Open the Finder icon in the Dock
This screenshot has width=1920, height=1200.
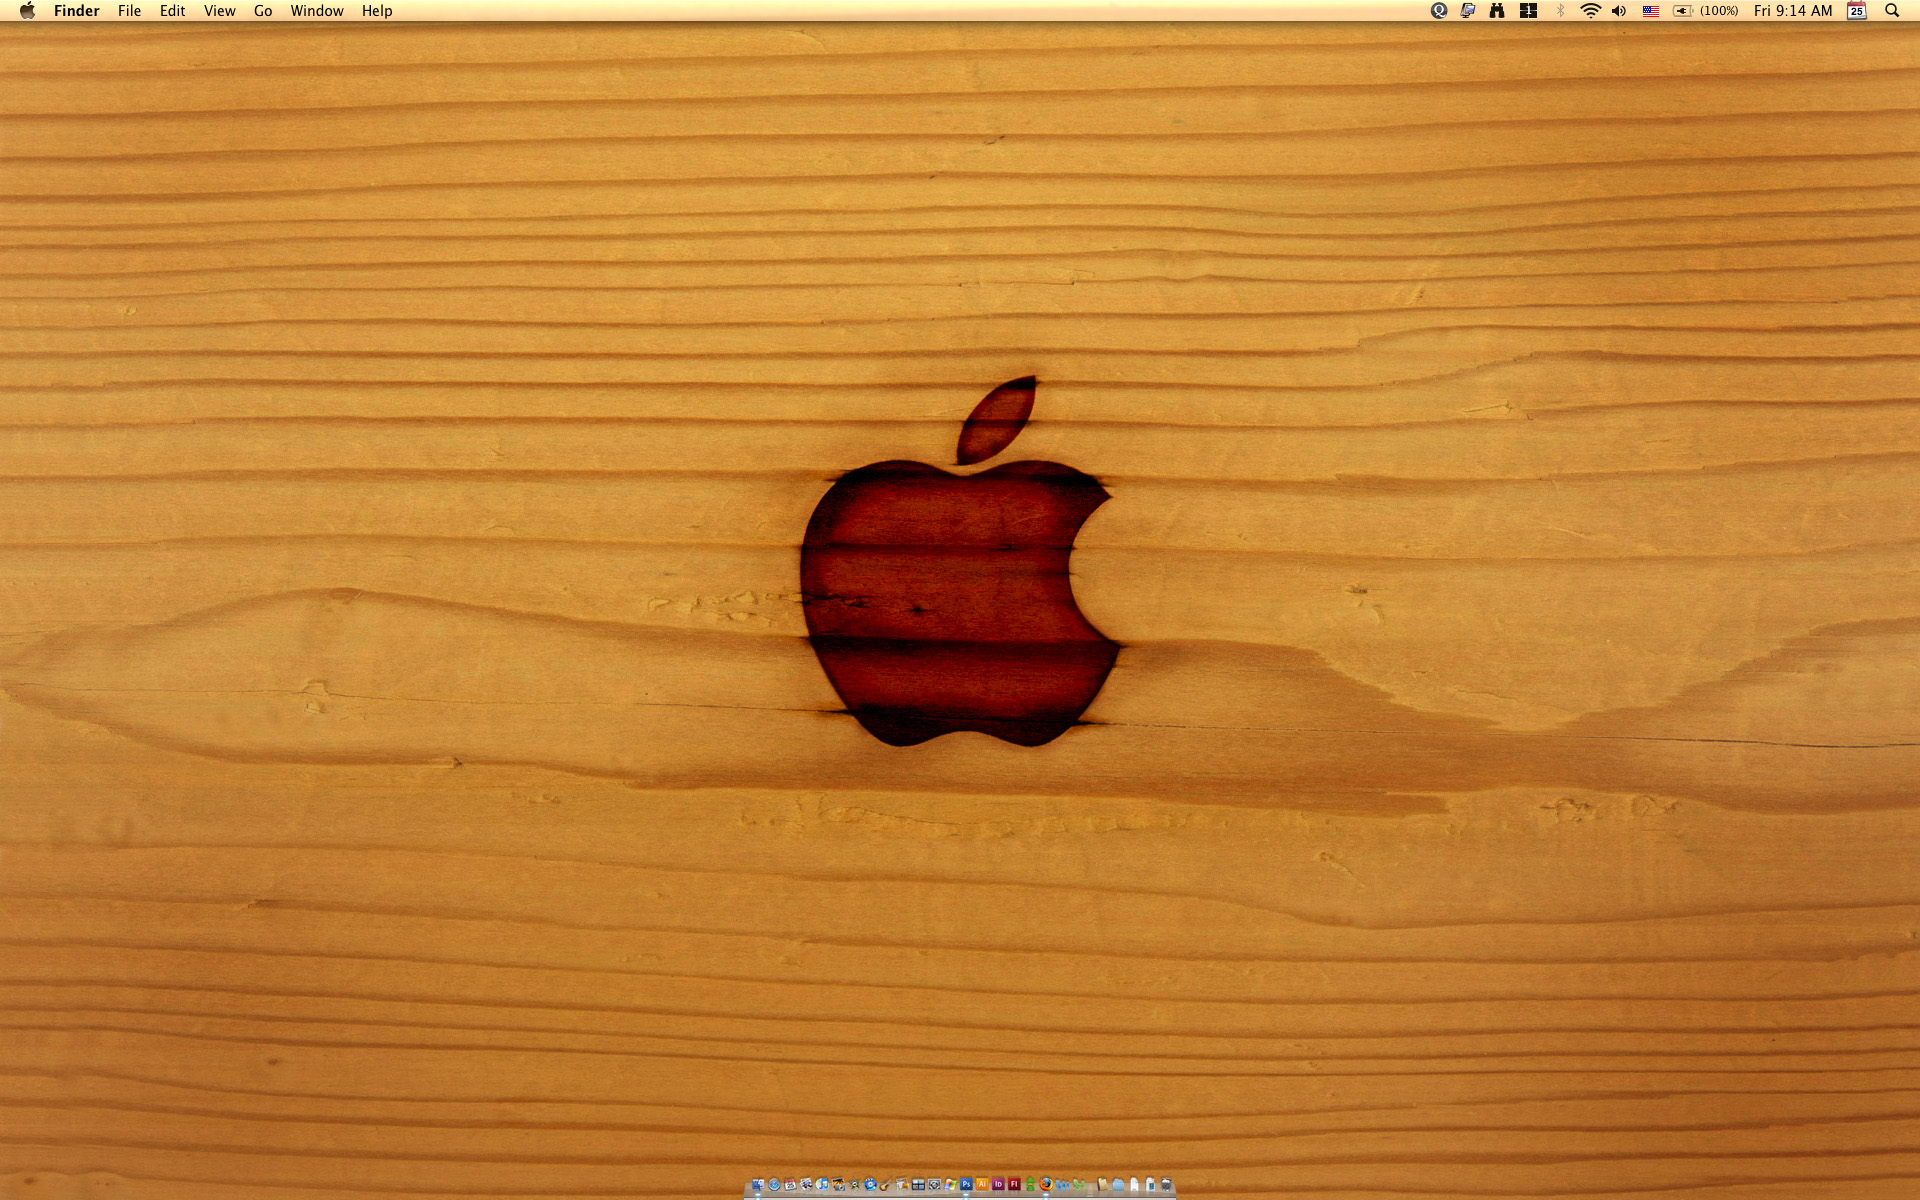pos(758,1184)
